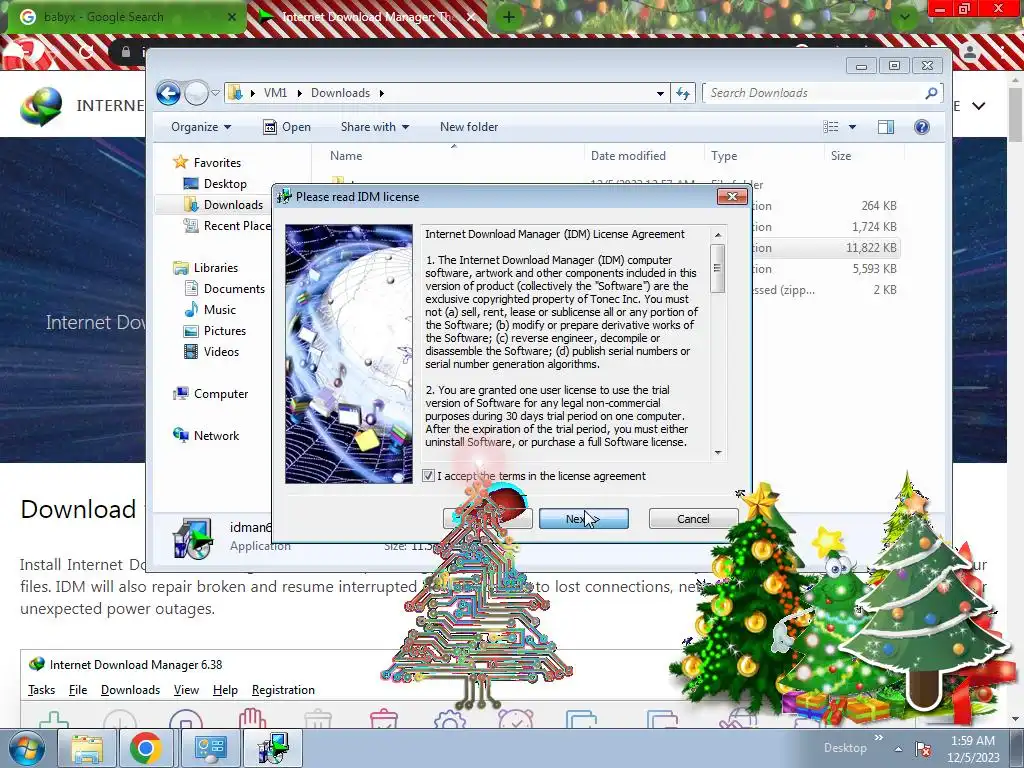The image size is (1024, 768).
Task: Click Next in the IDM license dialog
Action: tap(584, 519)
